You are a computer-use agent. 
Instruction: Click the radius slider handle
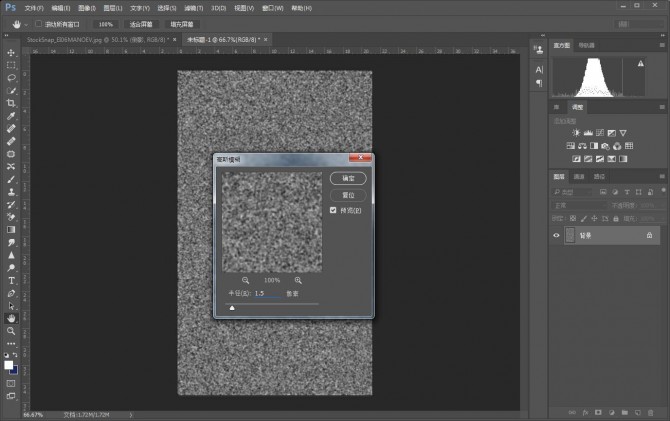pyautogui.click(x=232, y=309)
